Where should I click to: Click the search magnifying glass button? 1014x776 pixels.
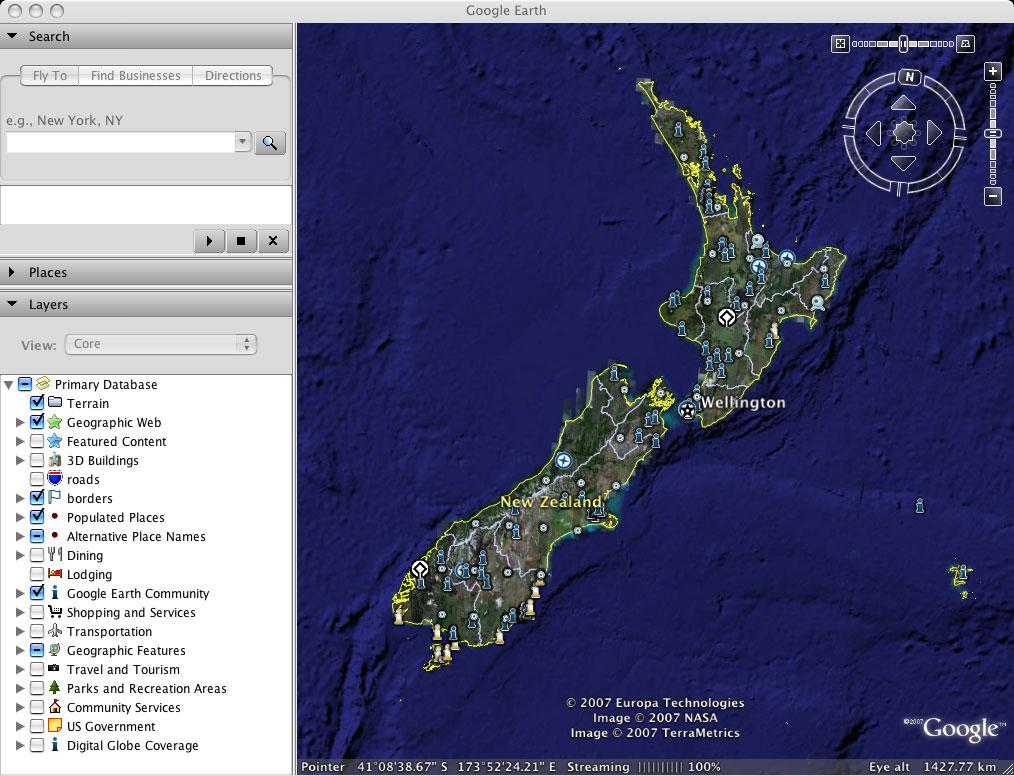(270, 143)
